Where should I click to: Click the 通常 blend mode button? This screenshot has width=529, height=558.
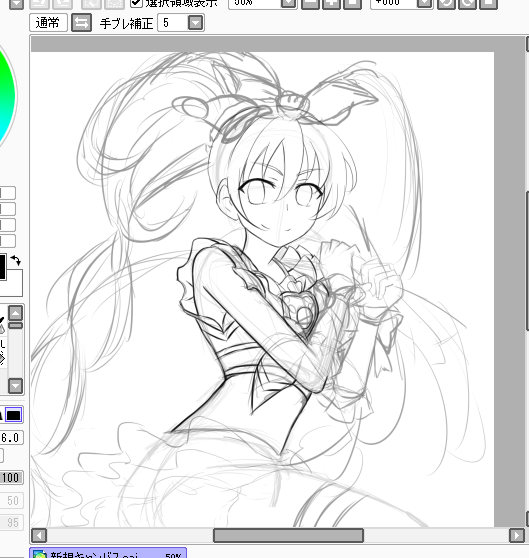click(48, 23)
